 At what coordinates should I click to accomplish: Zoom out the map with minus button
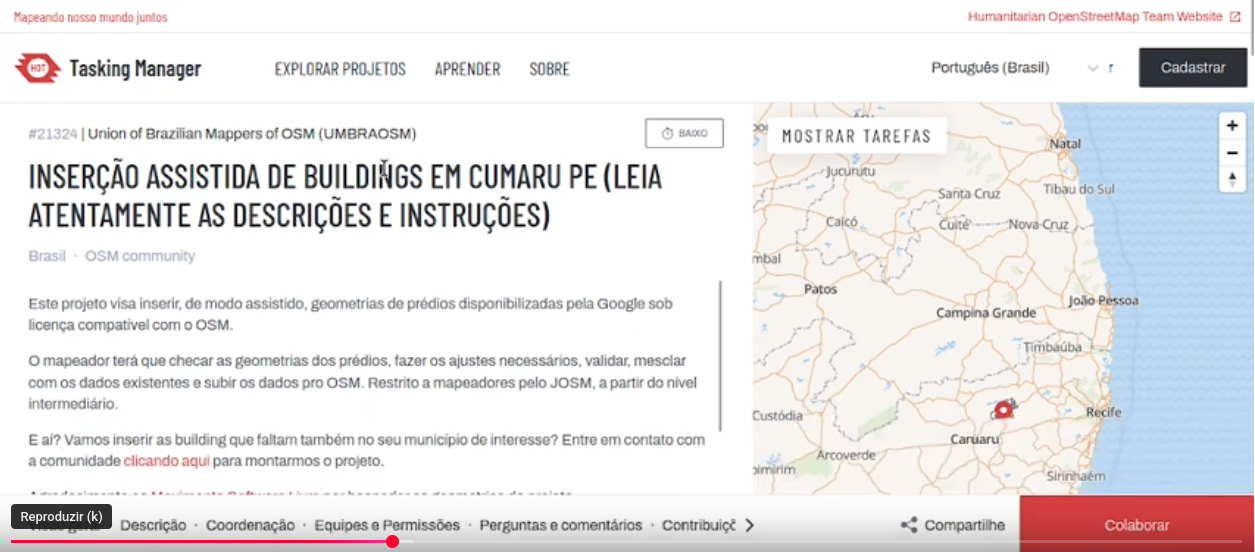[x=1232, y=153]
